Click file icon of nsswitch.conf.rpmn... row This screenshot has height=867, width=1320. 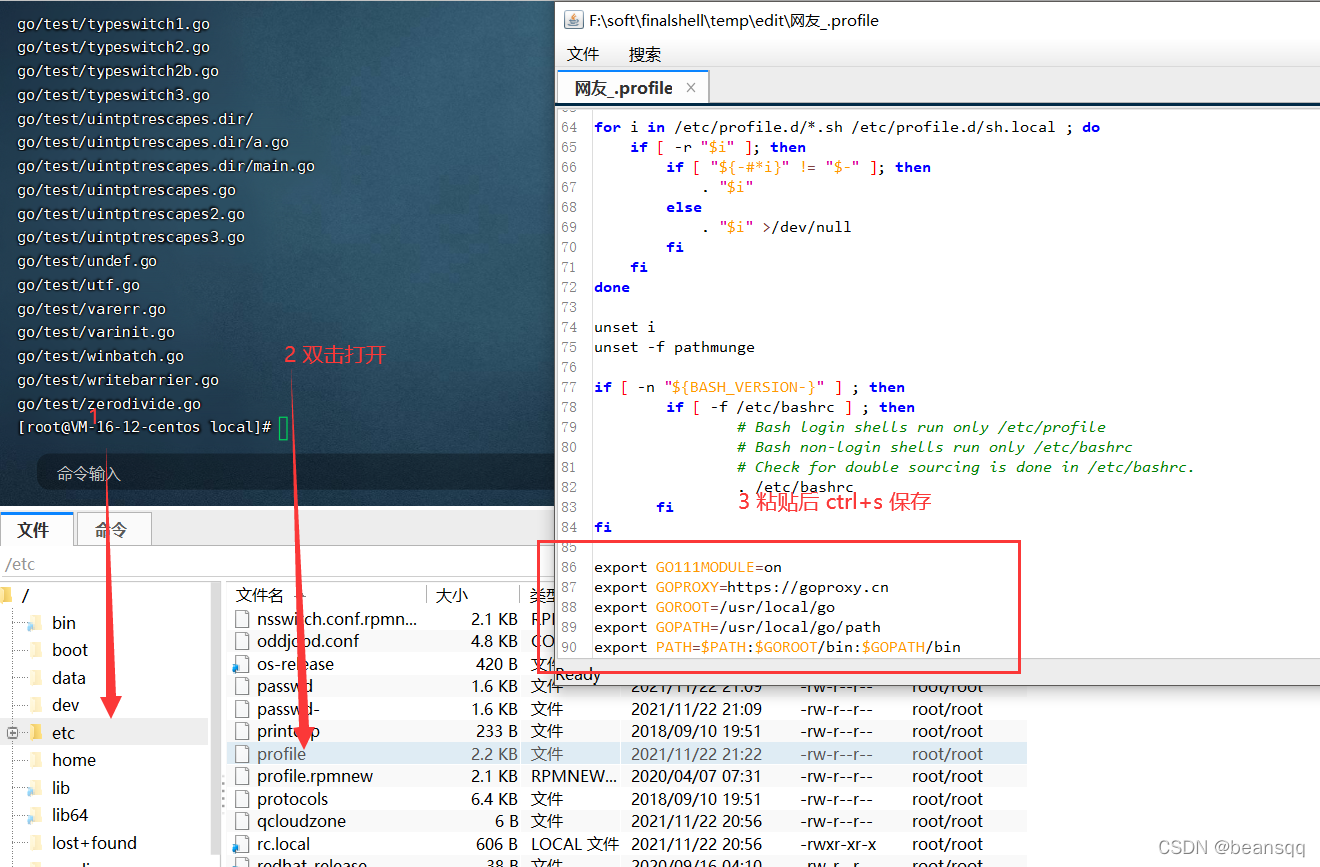(241, 619)
